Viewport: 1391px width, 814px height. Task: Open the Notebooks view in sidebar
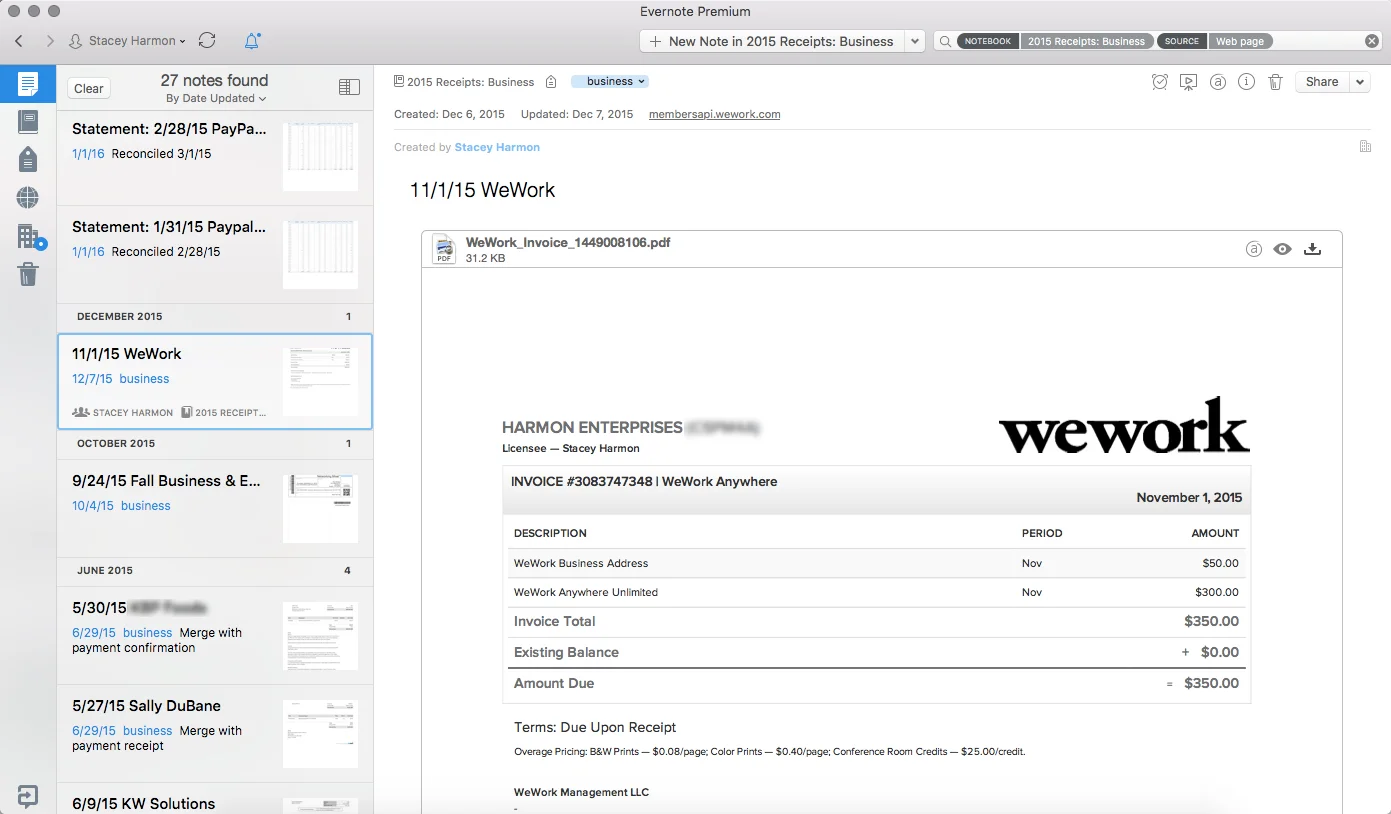[28, 122]
